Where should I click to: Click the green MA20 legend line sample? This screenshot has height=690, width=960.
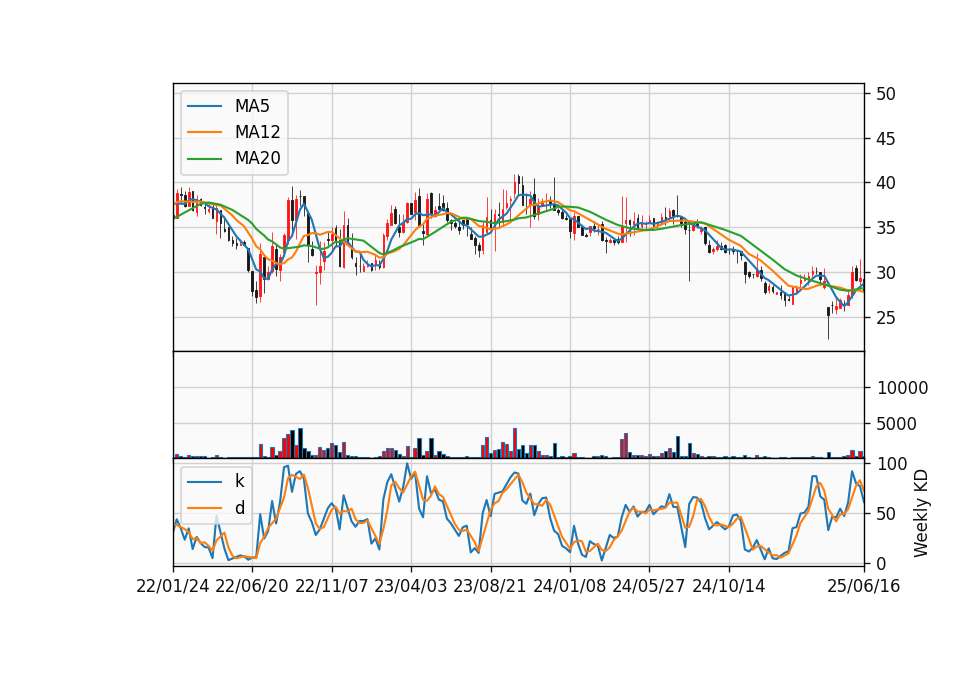click(x=204, y=158)
